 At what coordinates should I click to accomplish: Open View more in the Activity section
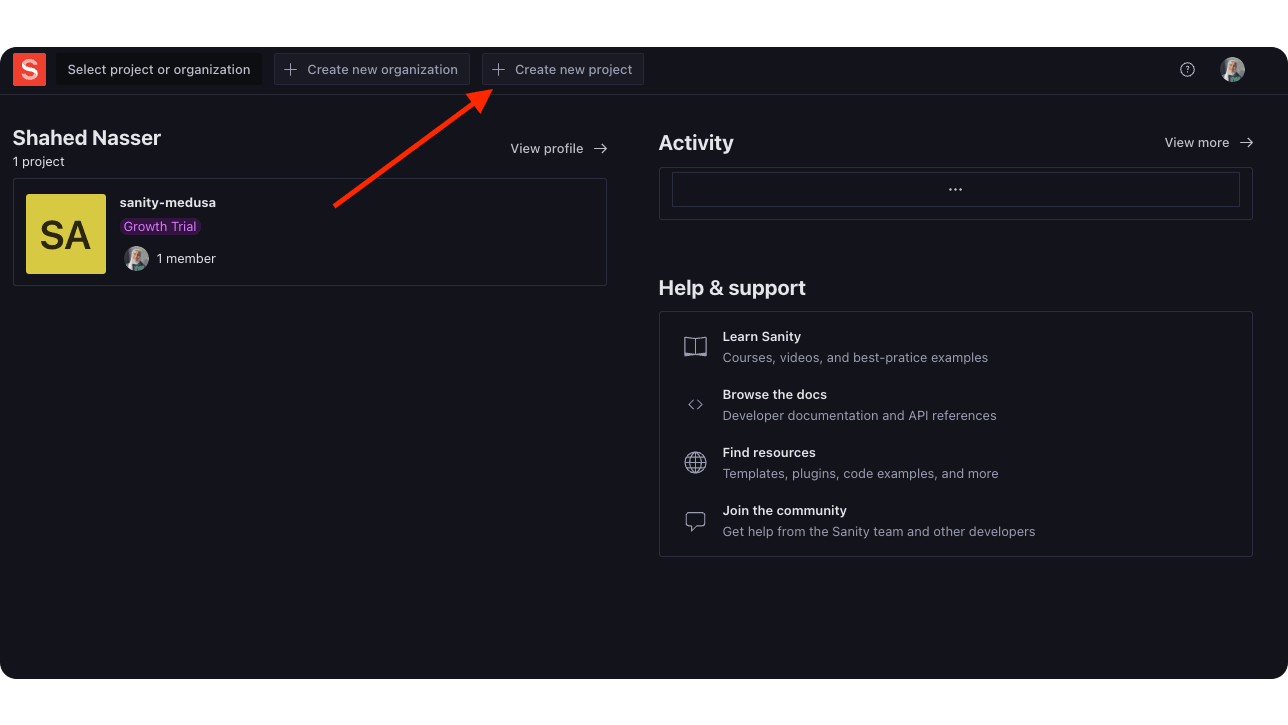pos(1196,142)
